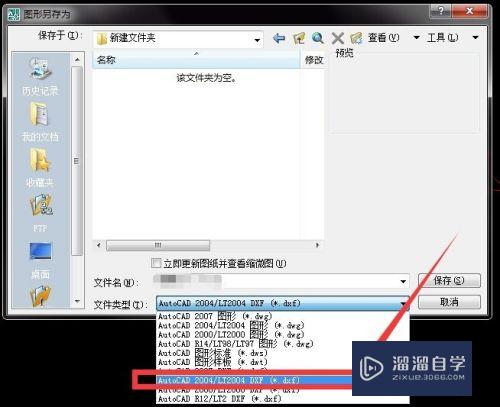This screenshot has height=407, width=500.
Task: Click sidebar scrollbar down arrow
Action: coord(77,301)
